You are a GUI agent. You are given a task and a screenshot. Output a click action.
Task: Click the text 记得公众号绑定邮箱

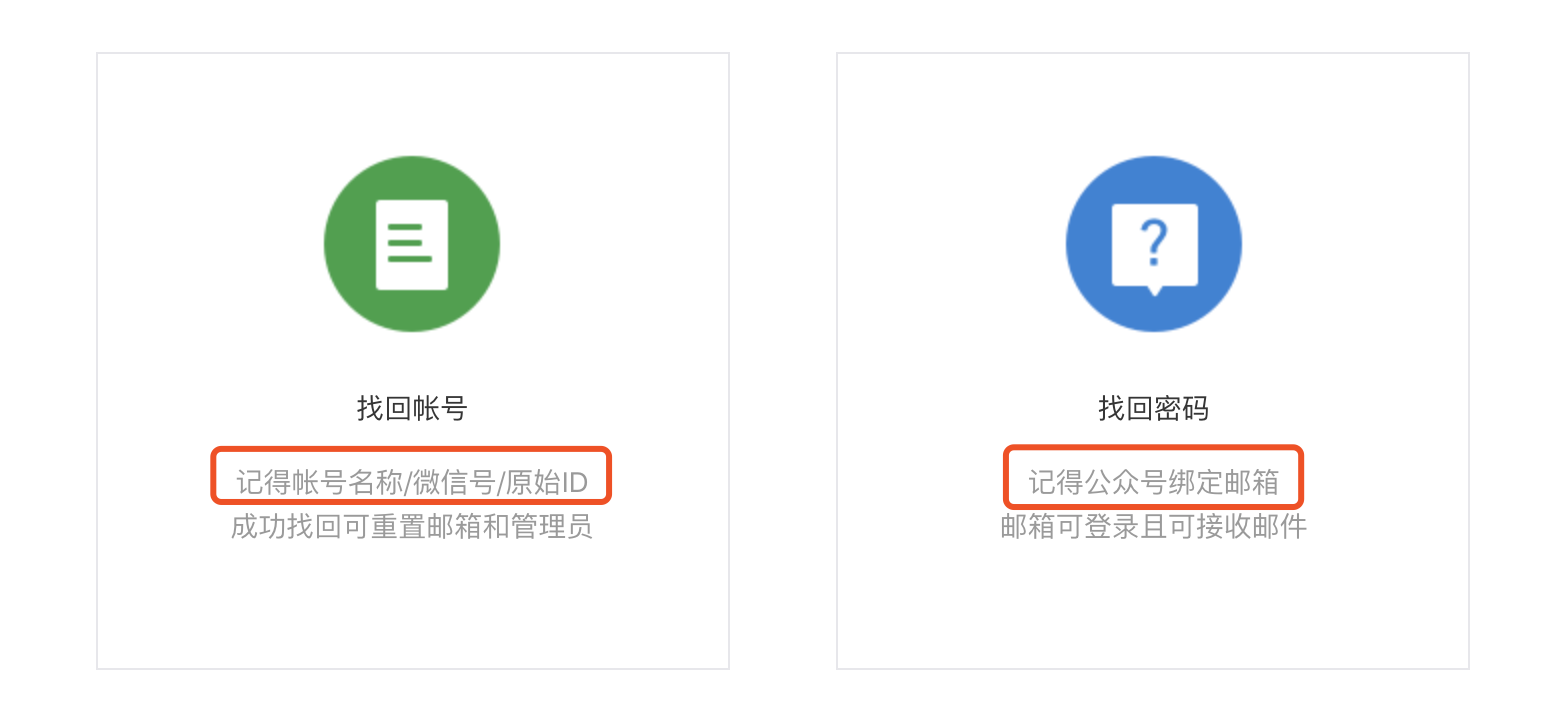[x=1153, y=483]
